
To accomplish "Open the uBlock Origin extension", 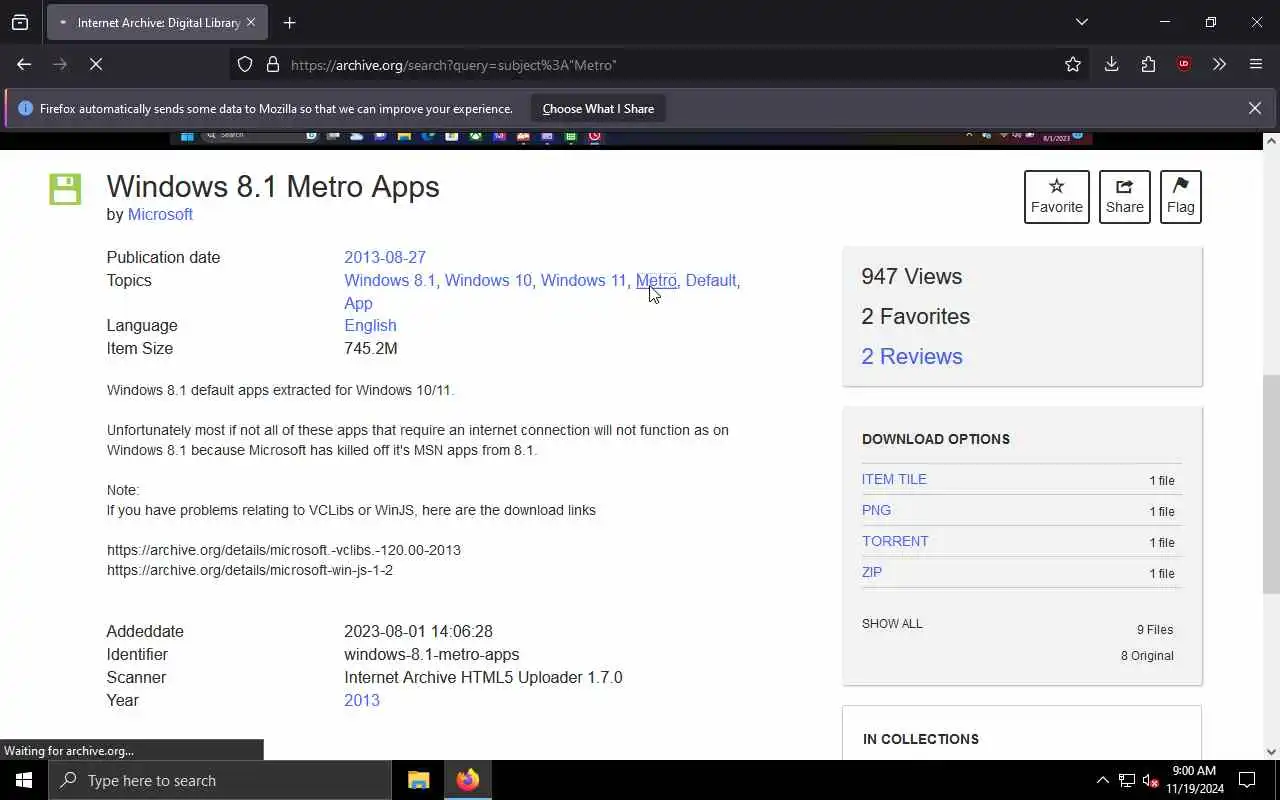I will tap(1184, 65).
